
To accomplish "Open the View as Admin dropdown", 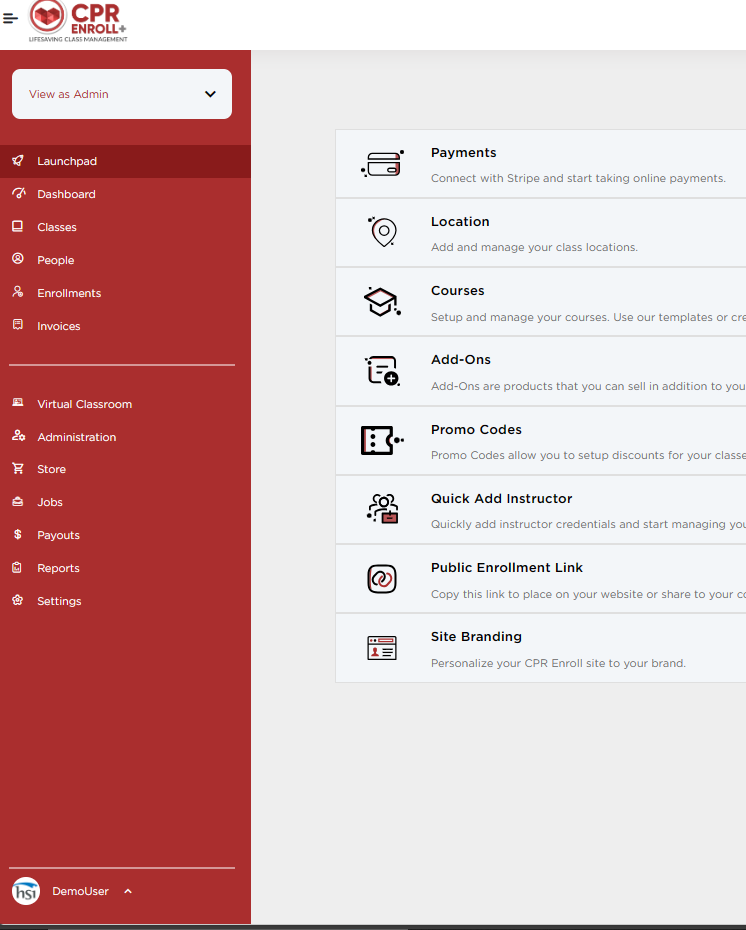I will coord(122,94).
